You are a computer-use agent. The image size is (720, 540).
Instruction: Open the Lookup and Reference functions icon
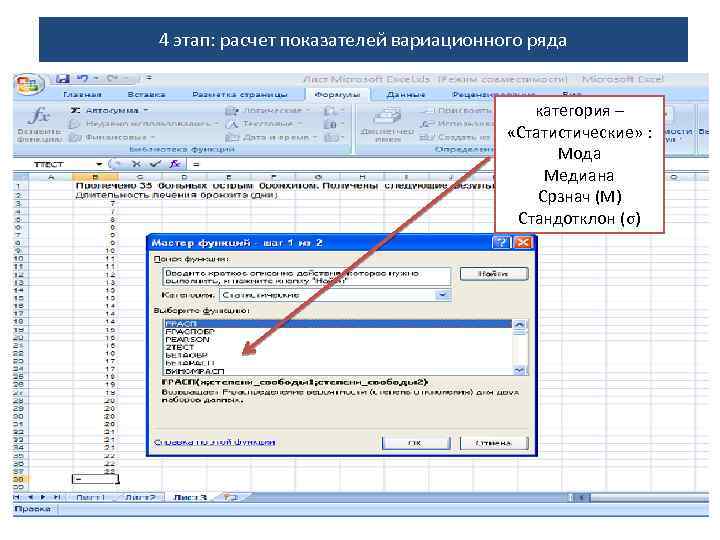(332, 111)
